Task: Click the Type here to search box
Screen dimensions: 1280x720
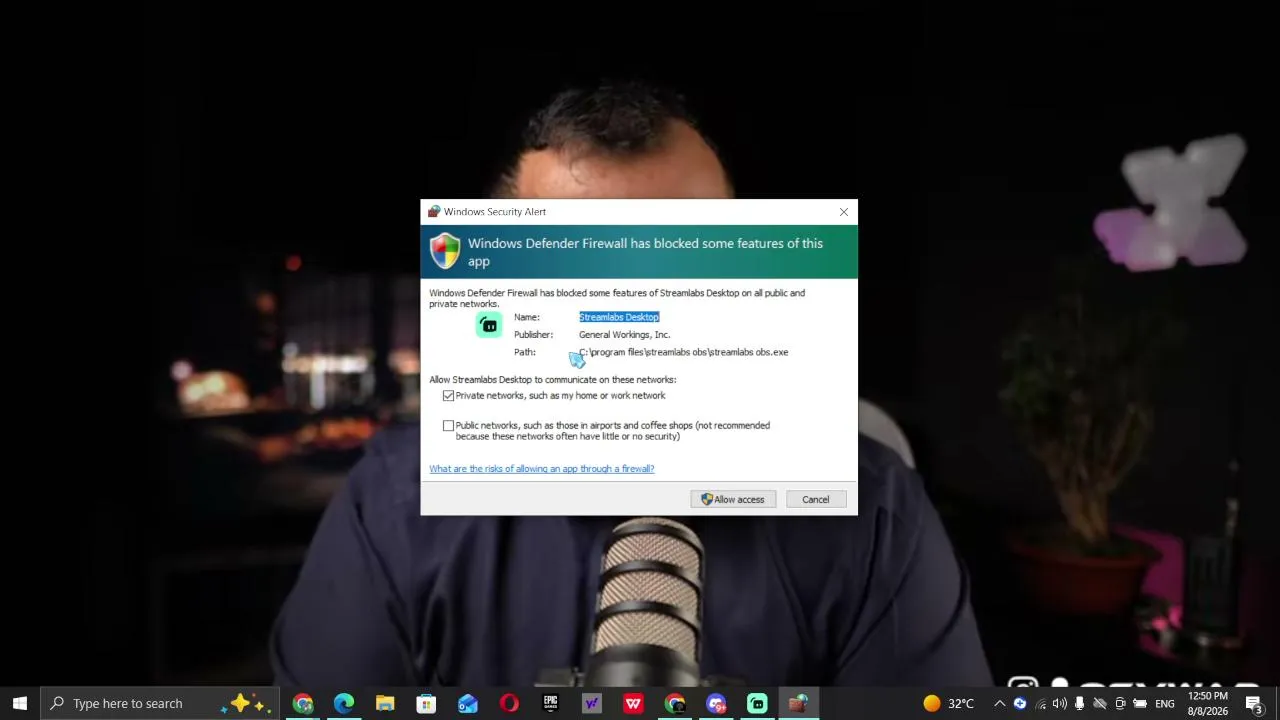Action: coord(160,703)
